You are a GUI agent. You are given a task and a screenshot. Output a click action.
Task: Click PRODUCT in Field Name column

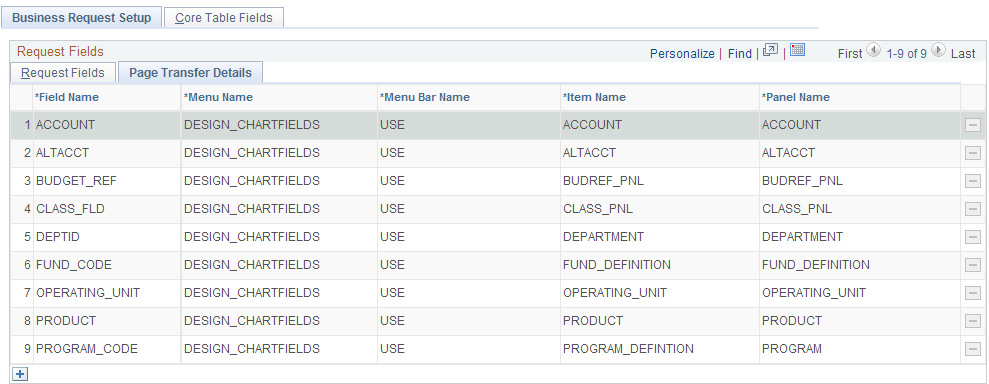coord(66,320)
